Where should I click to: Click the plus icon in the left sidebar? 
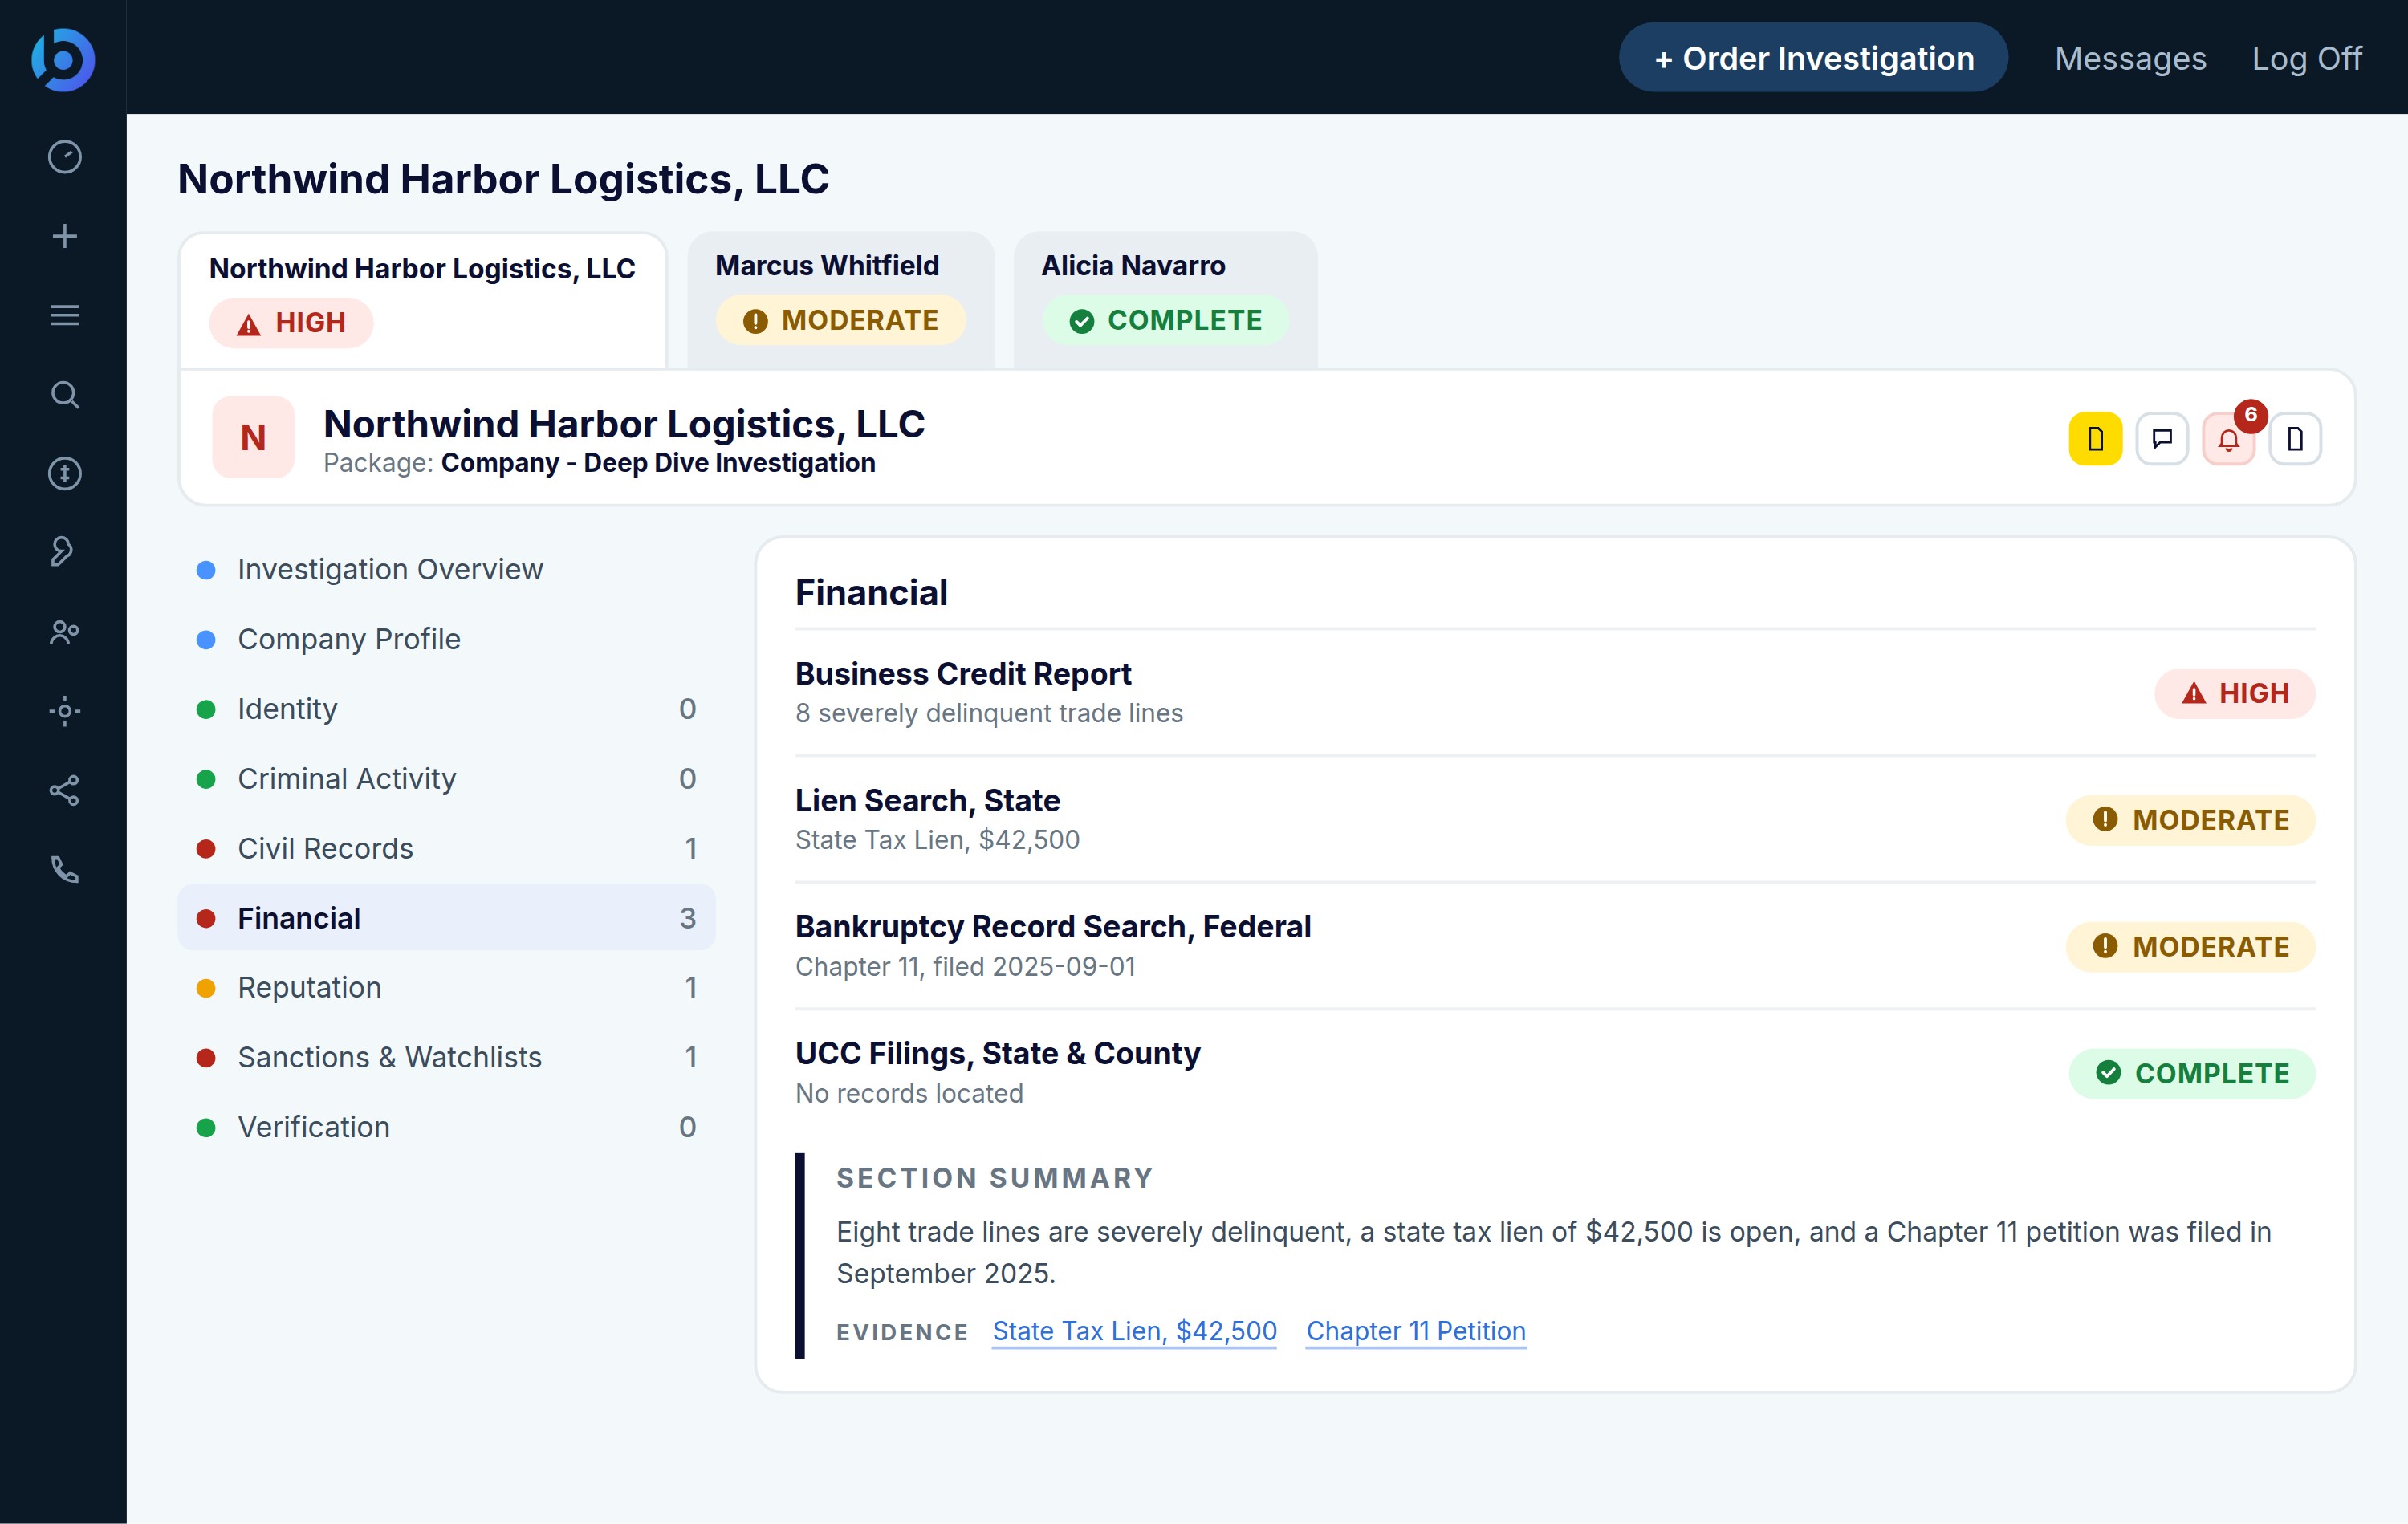click(65, 236)
